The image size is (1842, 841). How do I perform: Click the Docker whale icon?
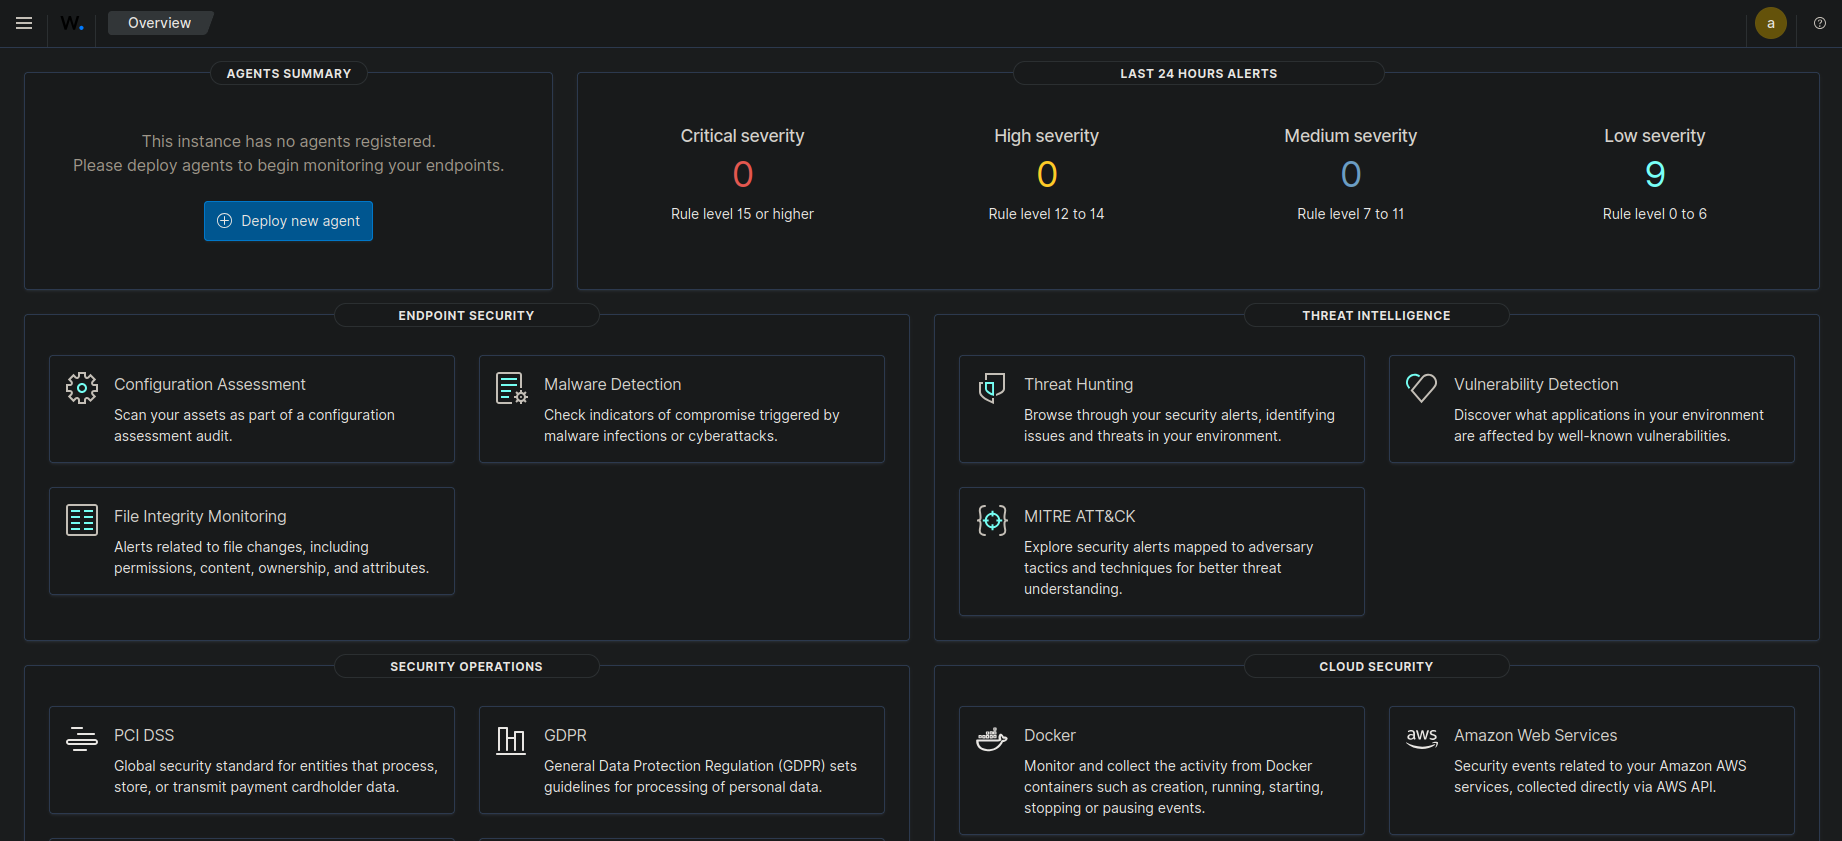point(991,739)
